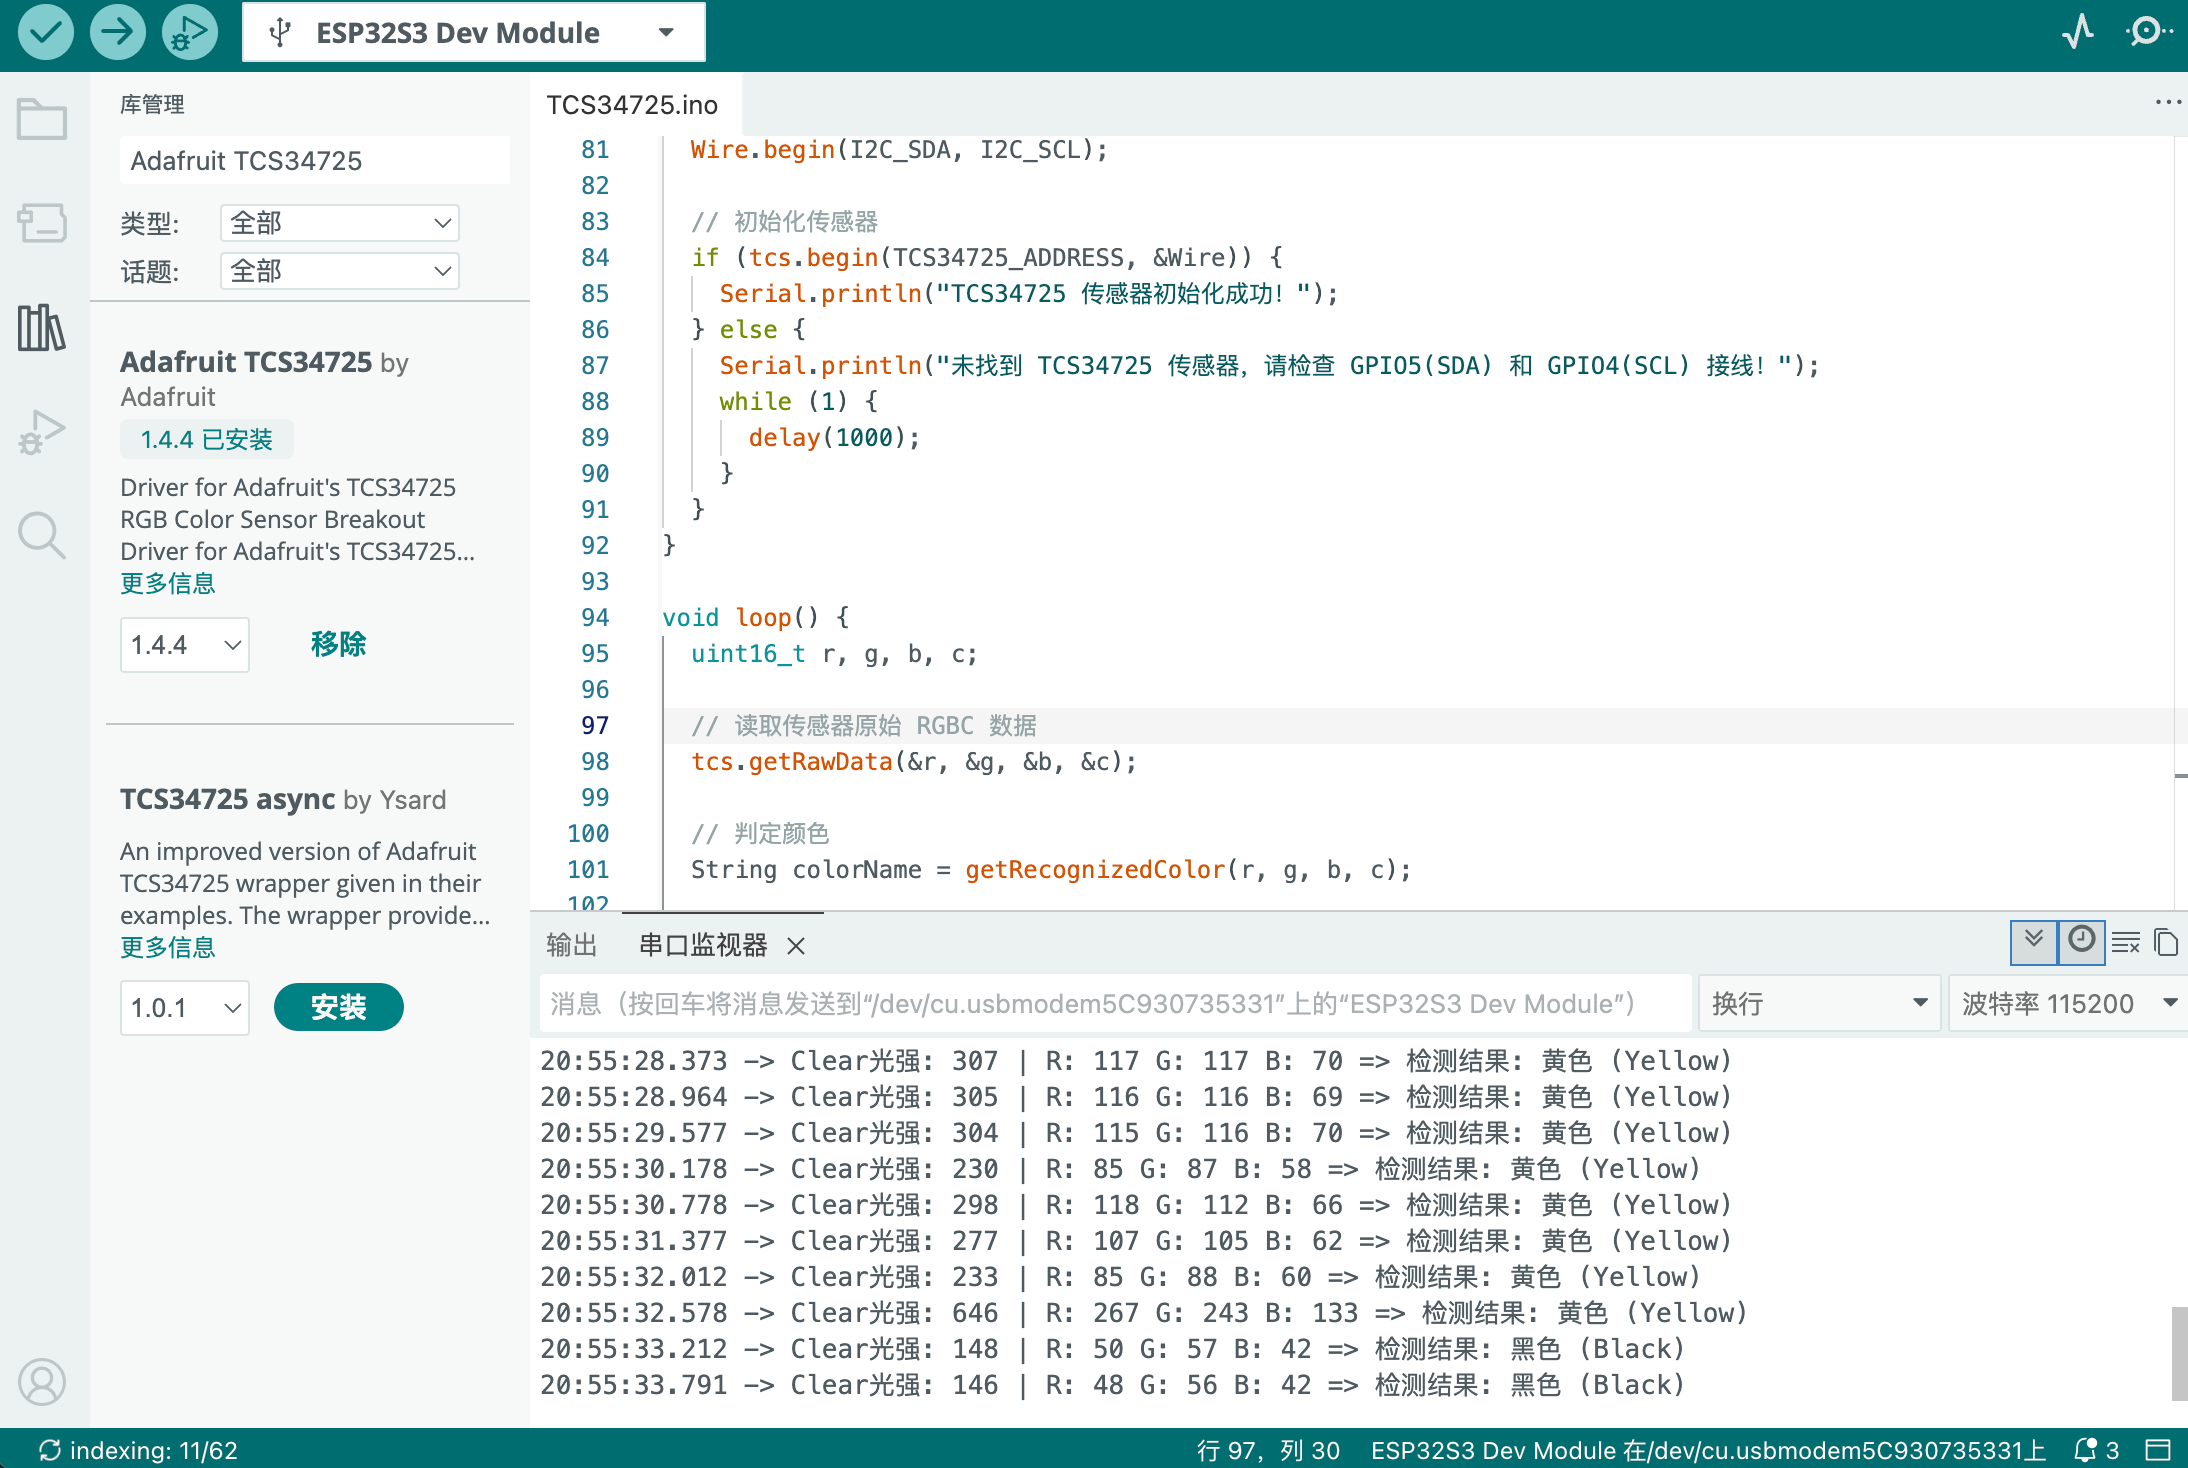Click 移除 to remove Adafruit TCS34725
This screenshot has width=2188, height=1468.
(x=338, y=645)
